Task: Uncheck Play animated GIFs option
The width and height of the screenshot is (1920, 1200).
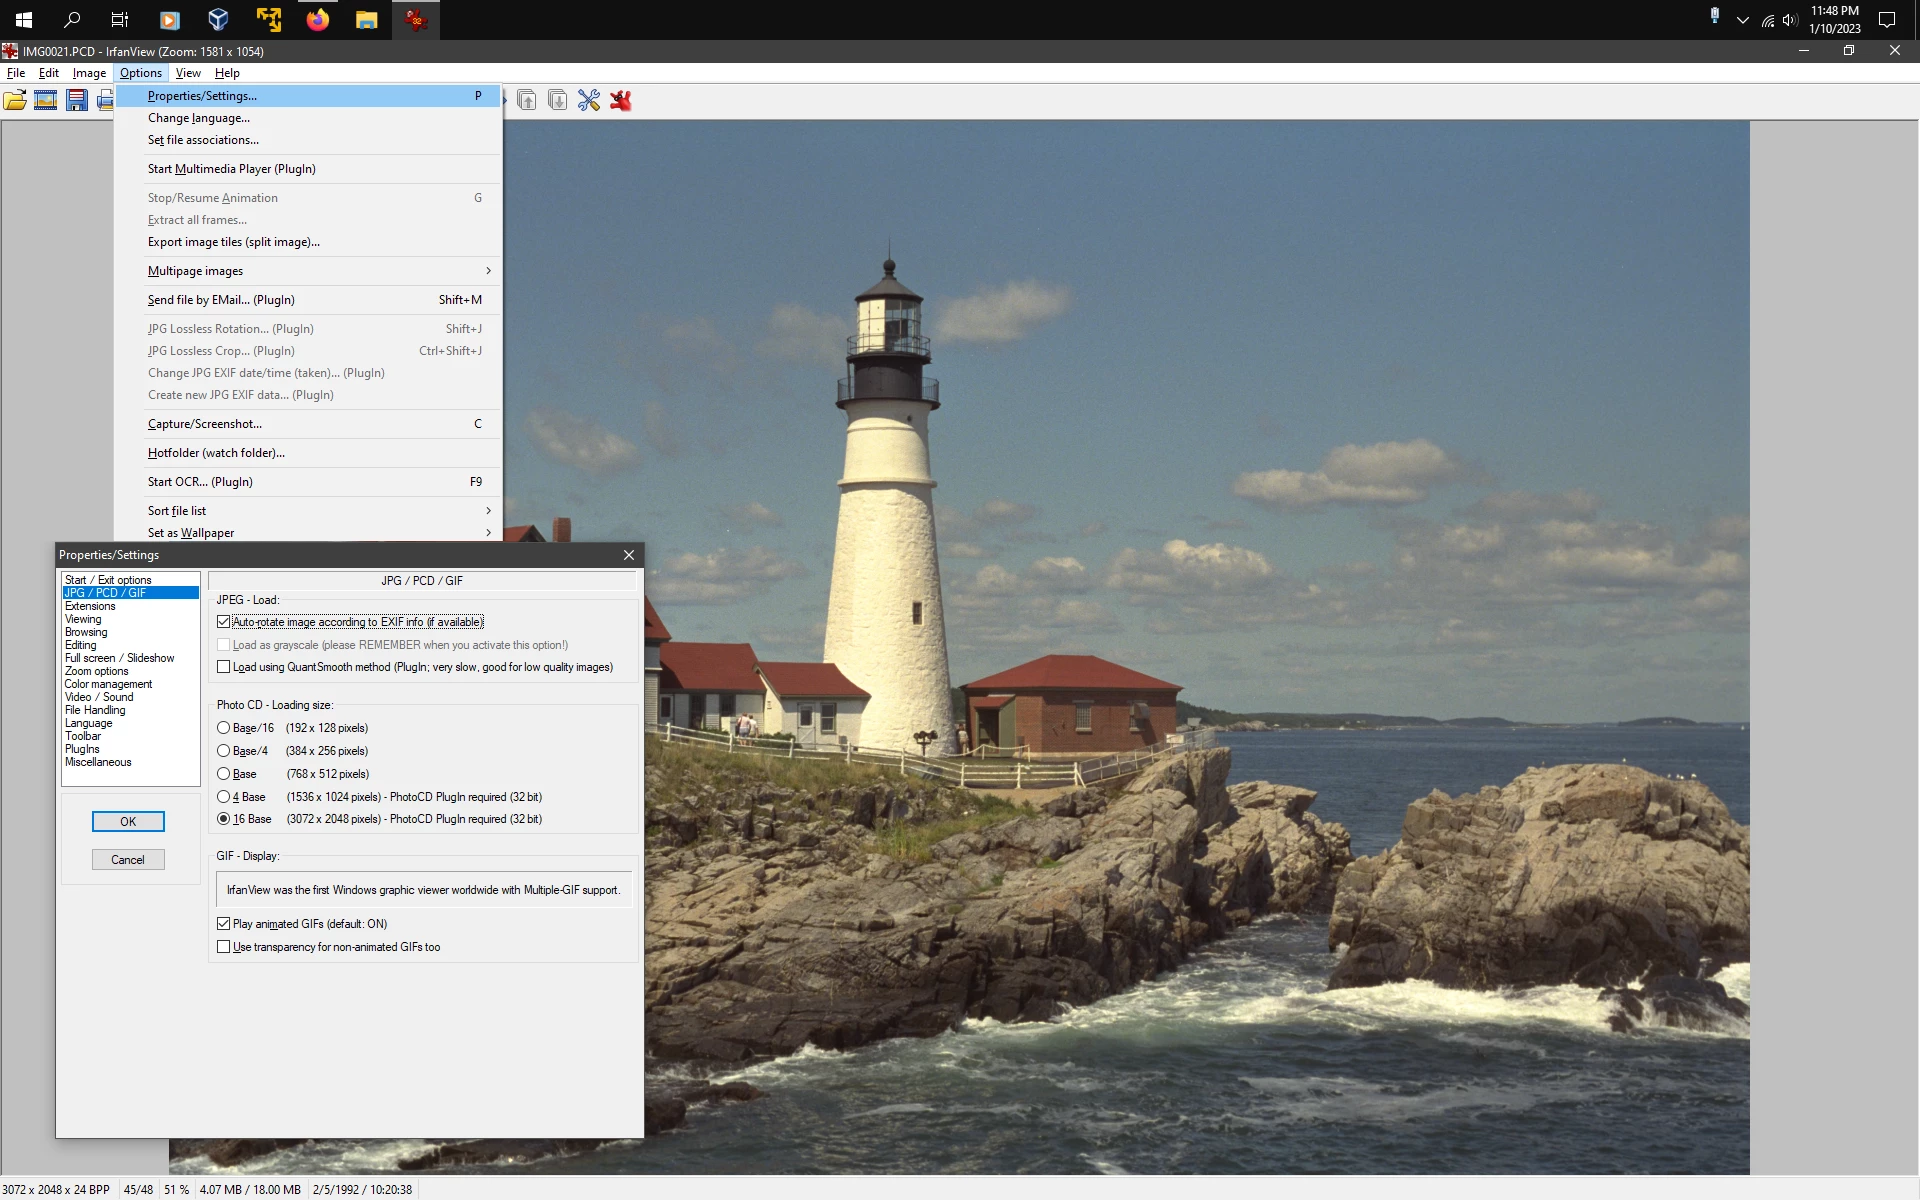Action: coord(224,924)
